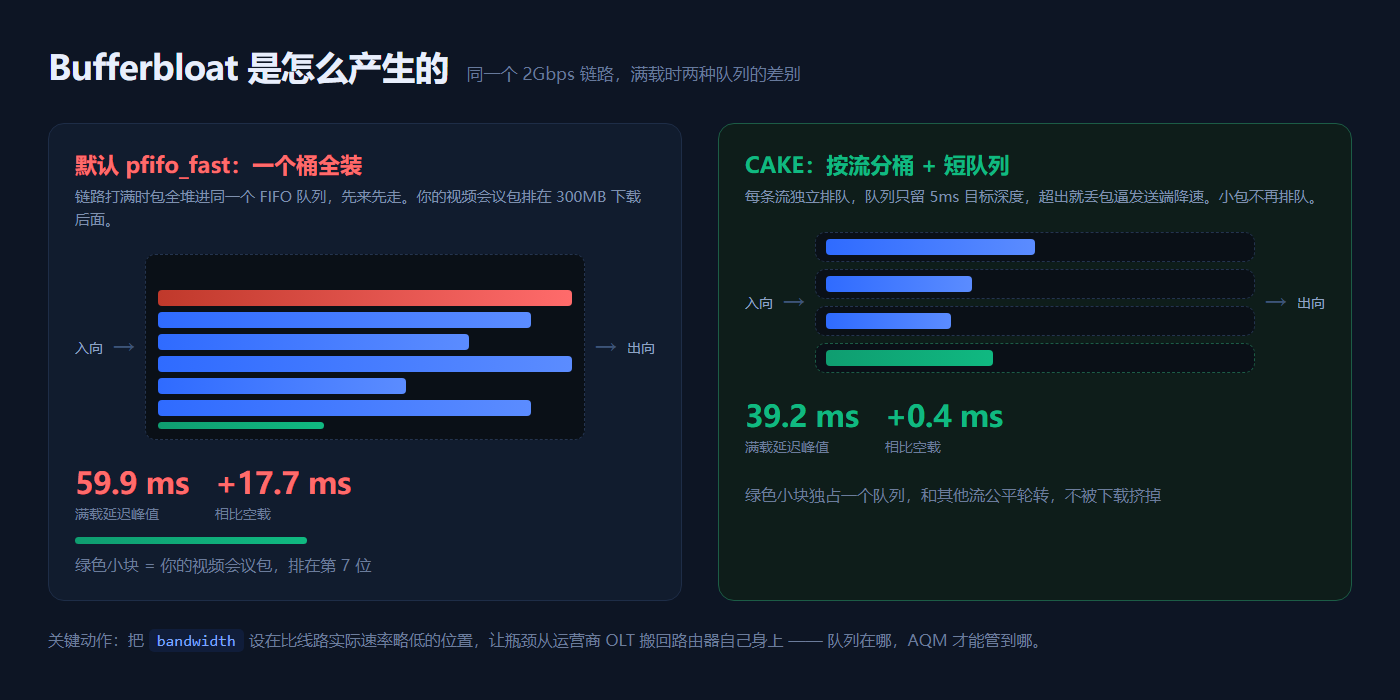This screenshot has width=1400, height=700.
Task: Click "相比空载" label under +17.7 ms
Action: [x=243, y=514]
